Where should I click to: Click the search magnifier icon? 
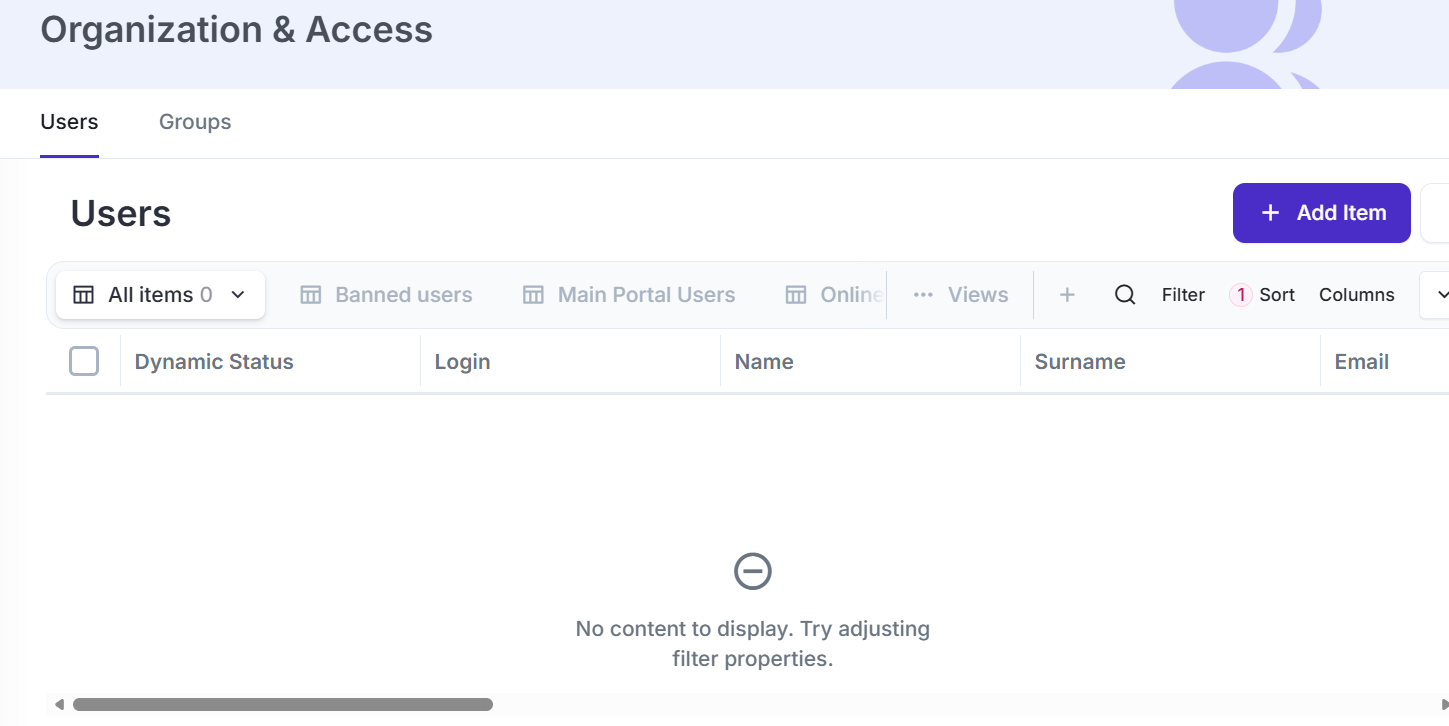1125,295
